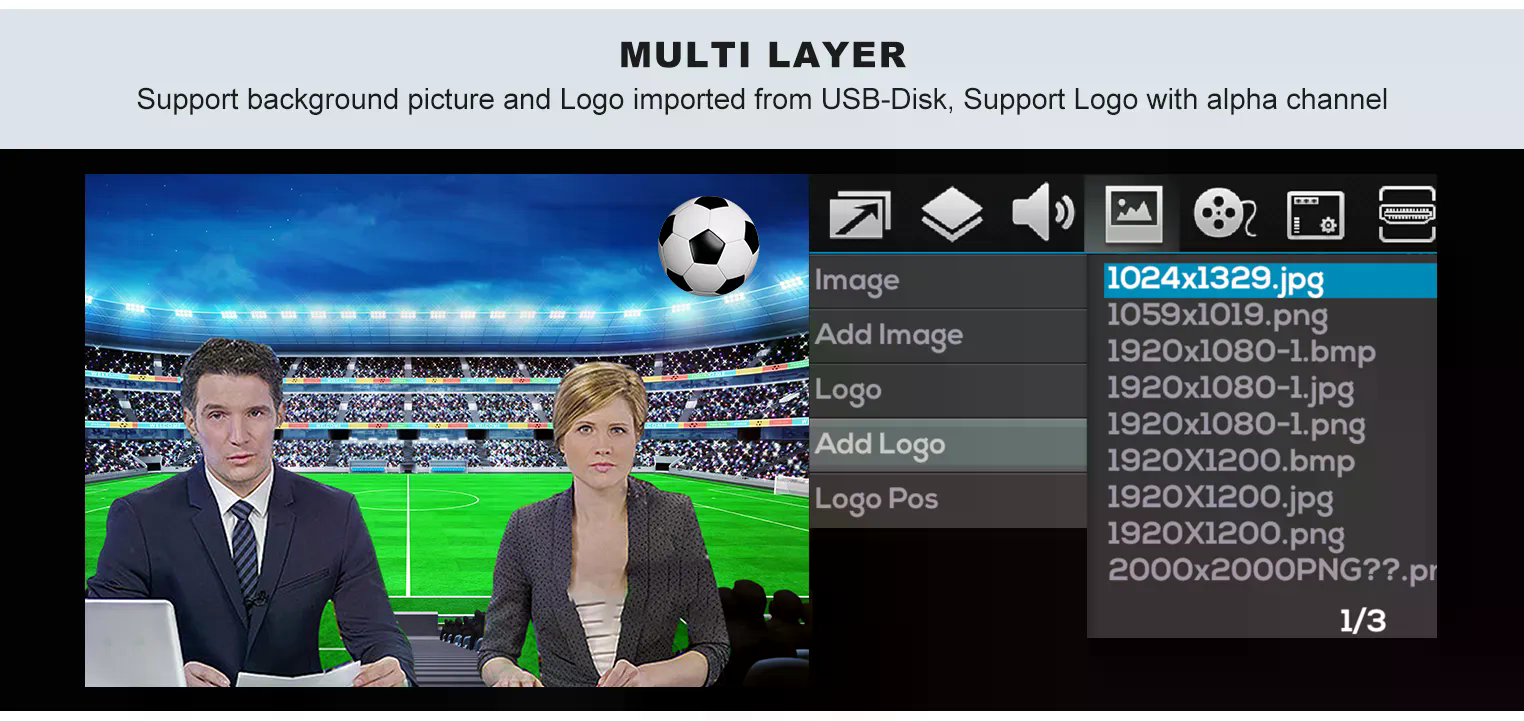Click the 1/3 page indicator
1524x721 pixels.
pos(1363,621)
